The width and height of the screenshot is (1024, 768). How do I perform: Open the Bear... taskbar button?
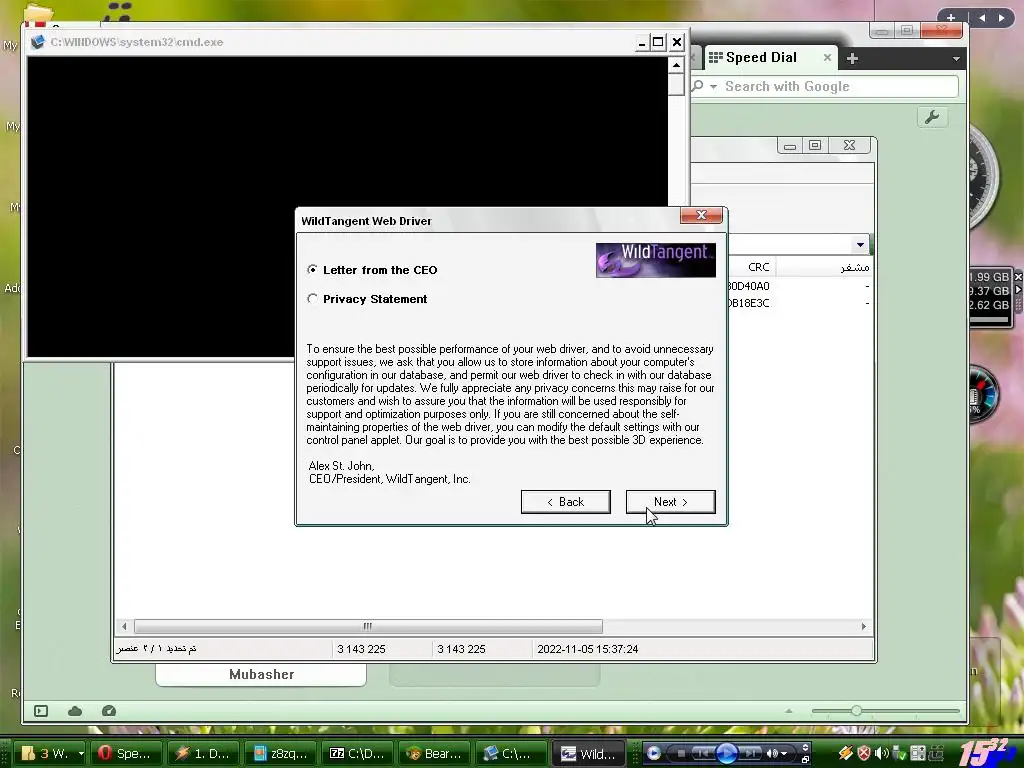[434, 753]
